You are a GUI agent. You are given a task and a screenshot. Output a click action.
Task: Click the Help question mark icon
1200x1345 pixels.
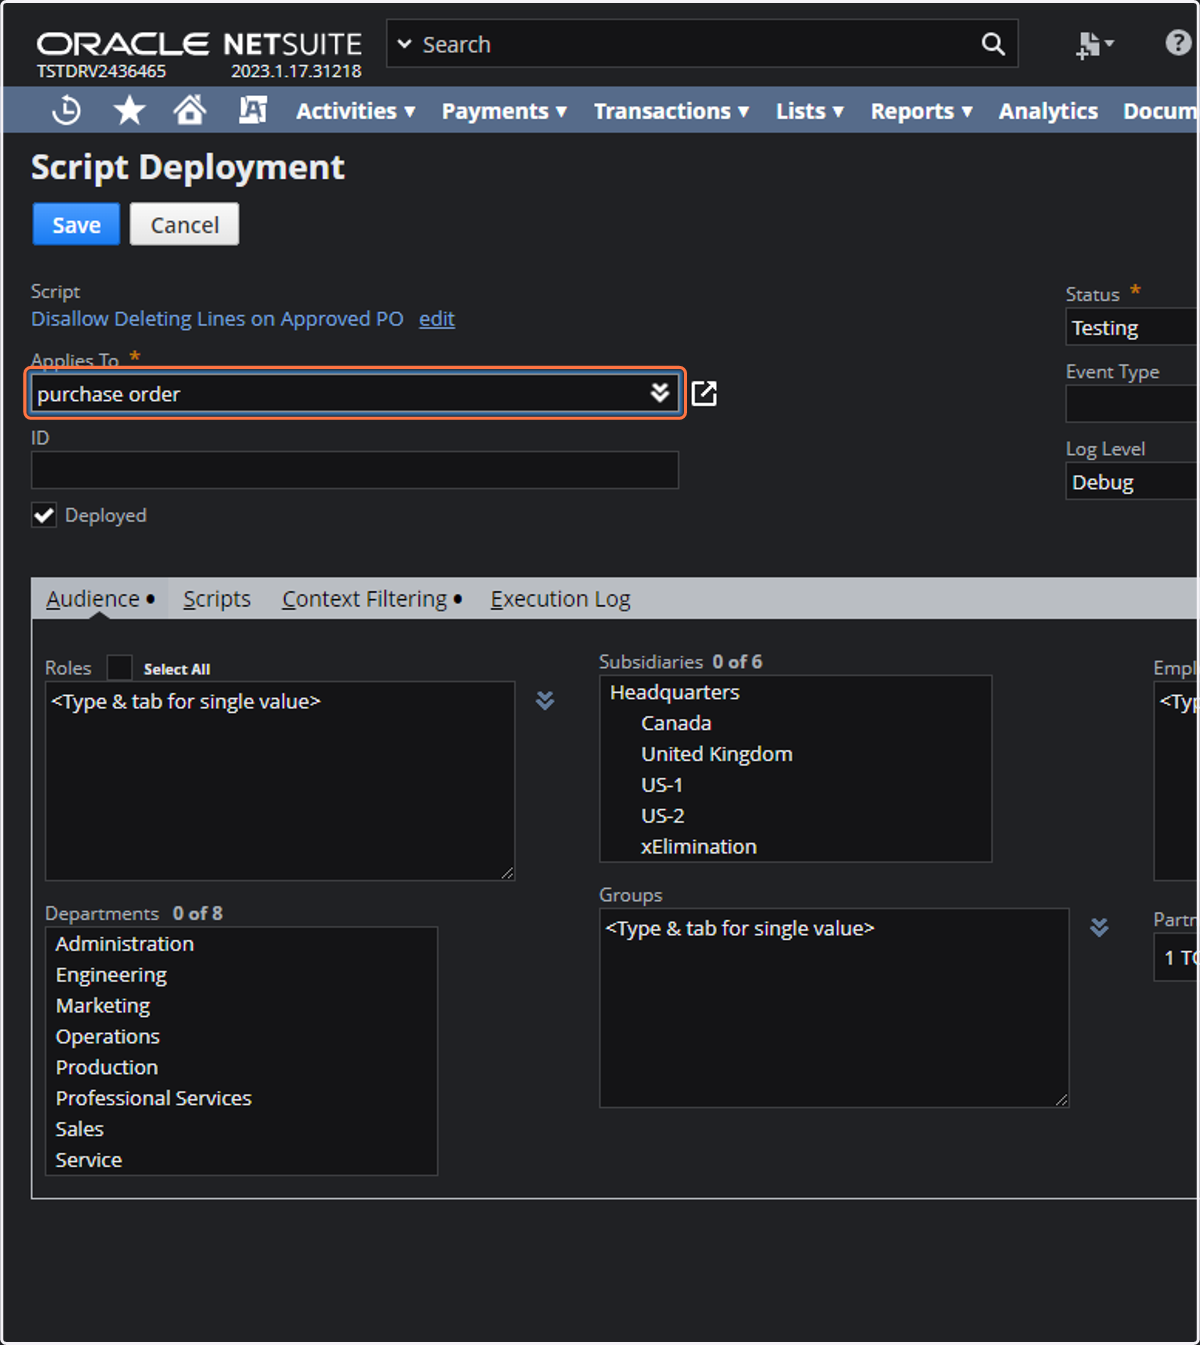(1178, 43)
